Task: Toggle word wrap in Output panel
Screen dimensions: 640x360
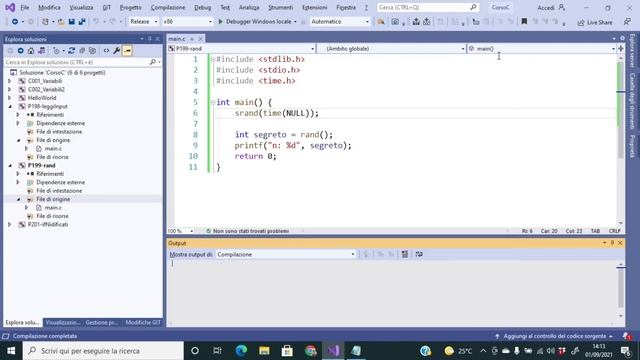Action: click(x=419, y=254)
